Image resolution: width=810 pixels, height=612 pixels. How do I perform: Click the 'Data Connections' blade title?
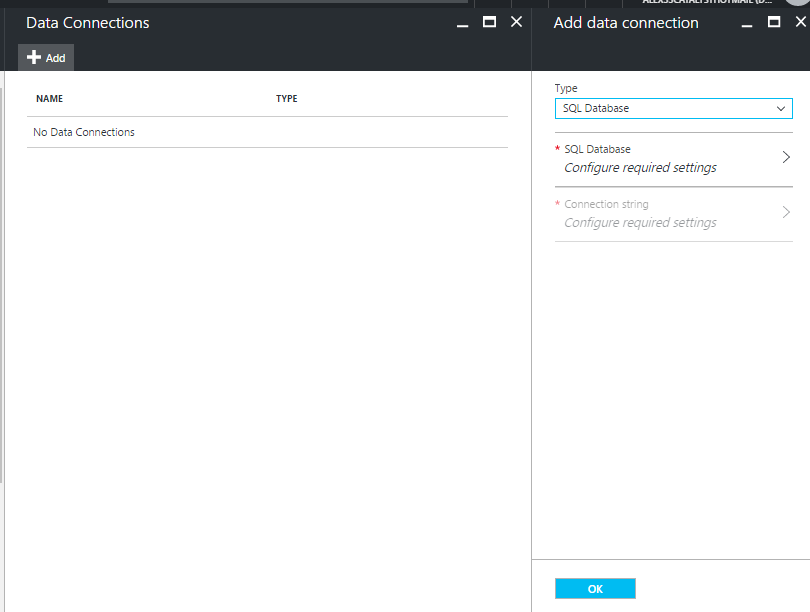(x=88, y=23)
